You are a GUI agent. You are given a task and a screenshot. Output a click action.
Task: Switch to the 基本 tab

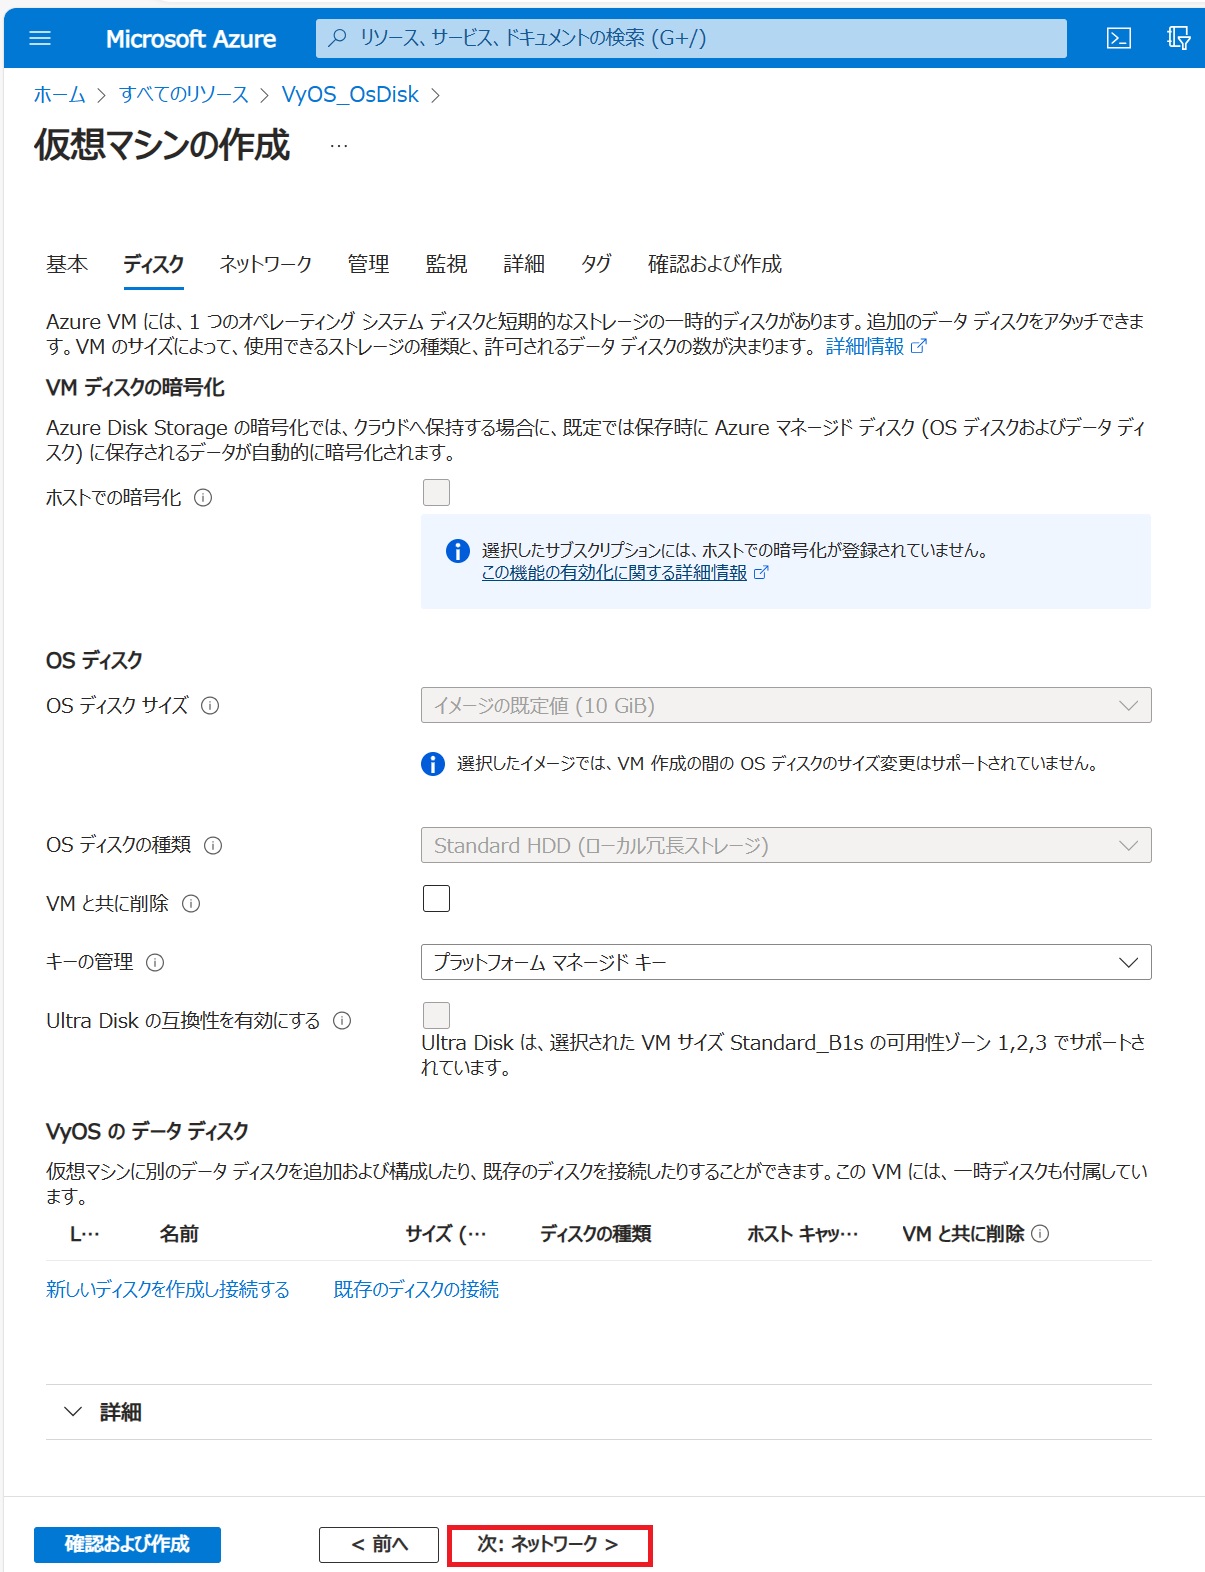(x=67, y=264)
